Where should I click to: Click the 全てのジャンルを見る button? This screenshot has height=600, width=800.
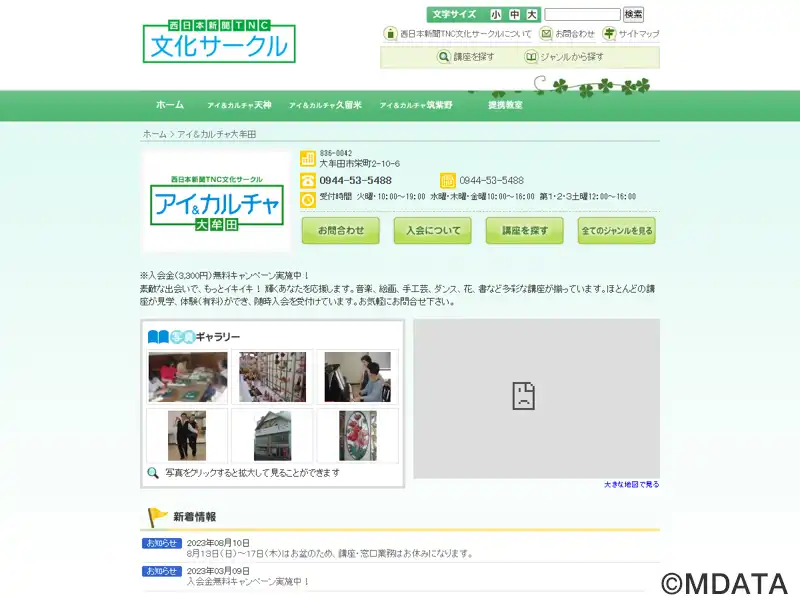[x=617, y=231]
